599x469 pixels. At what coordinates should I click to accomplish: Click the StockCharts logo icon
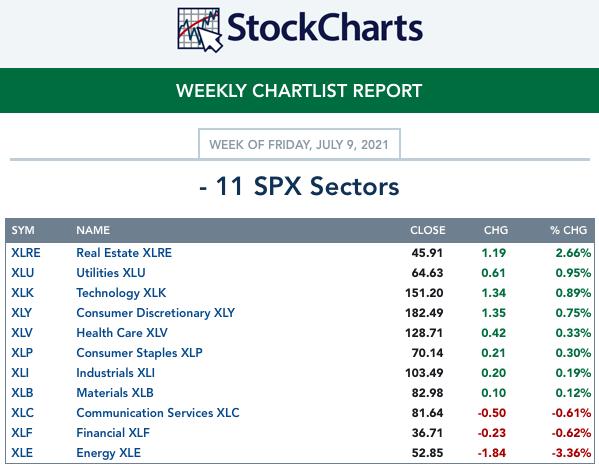click(199, 30)
